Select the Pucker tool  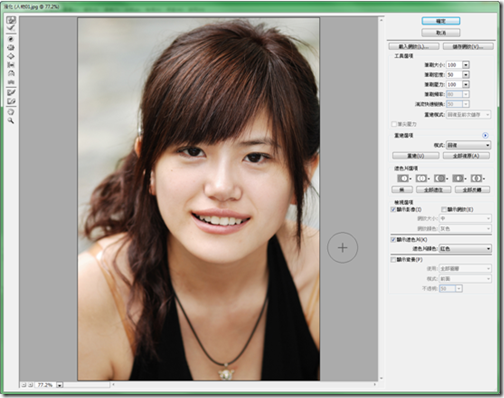point(11,48)
